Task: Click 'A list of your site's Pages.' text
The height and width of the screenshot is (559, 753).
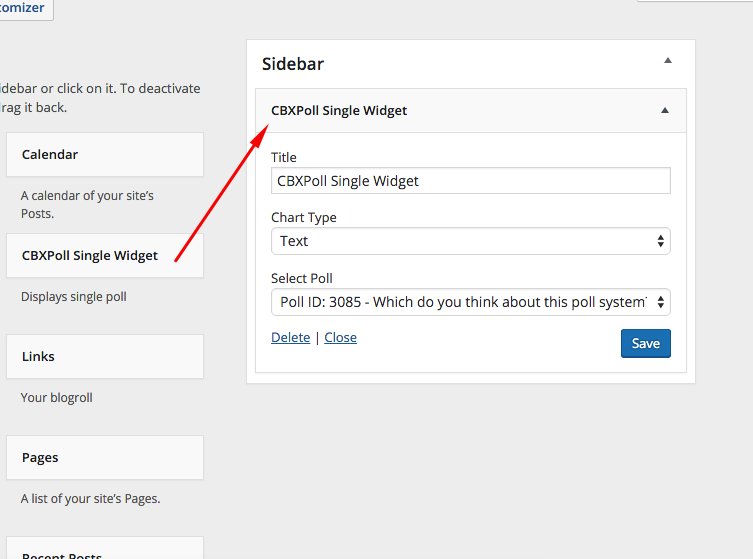Action: click(90, 498)
